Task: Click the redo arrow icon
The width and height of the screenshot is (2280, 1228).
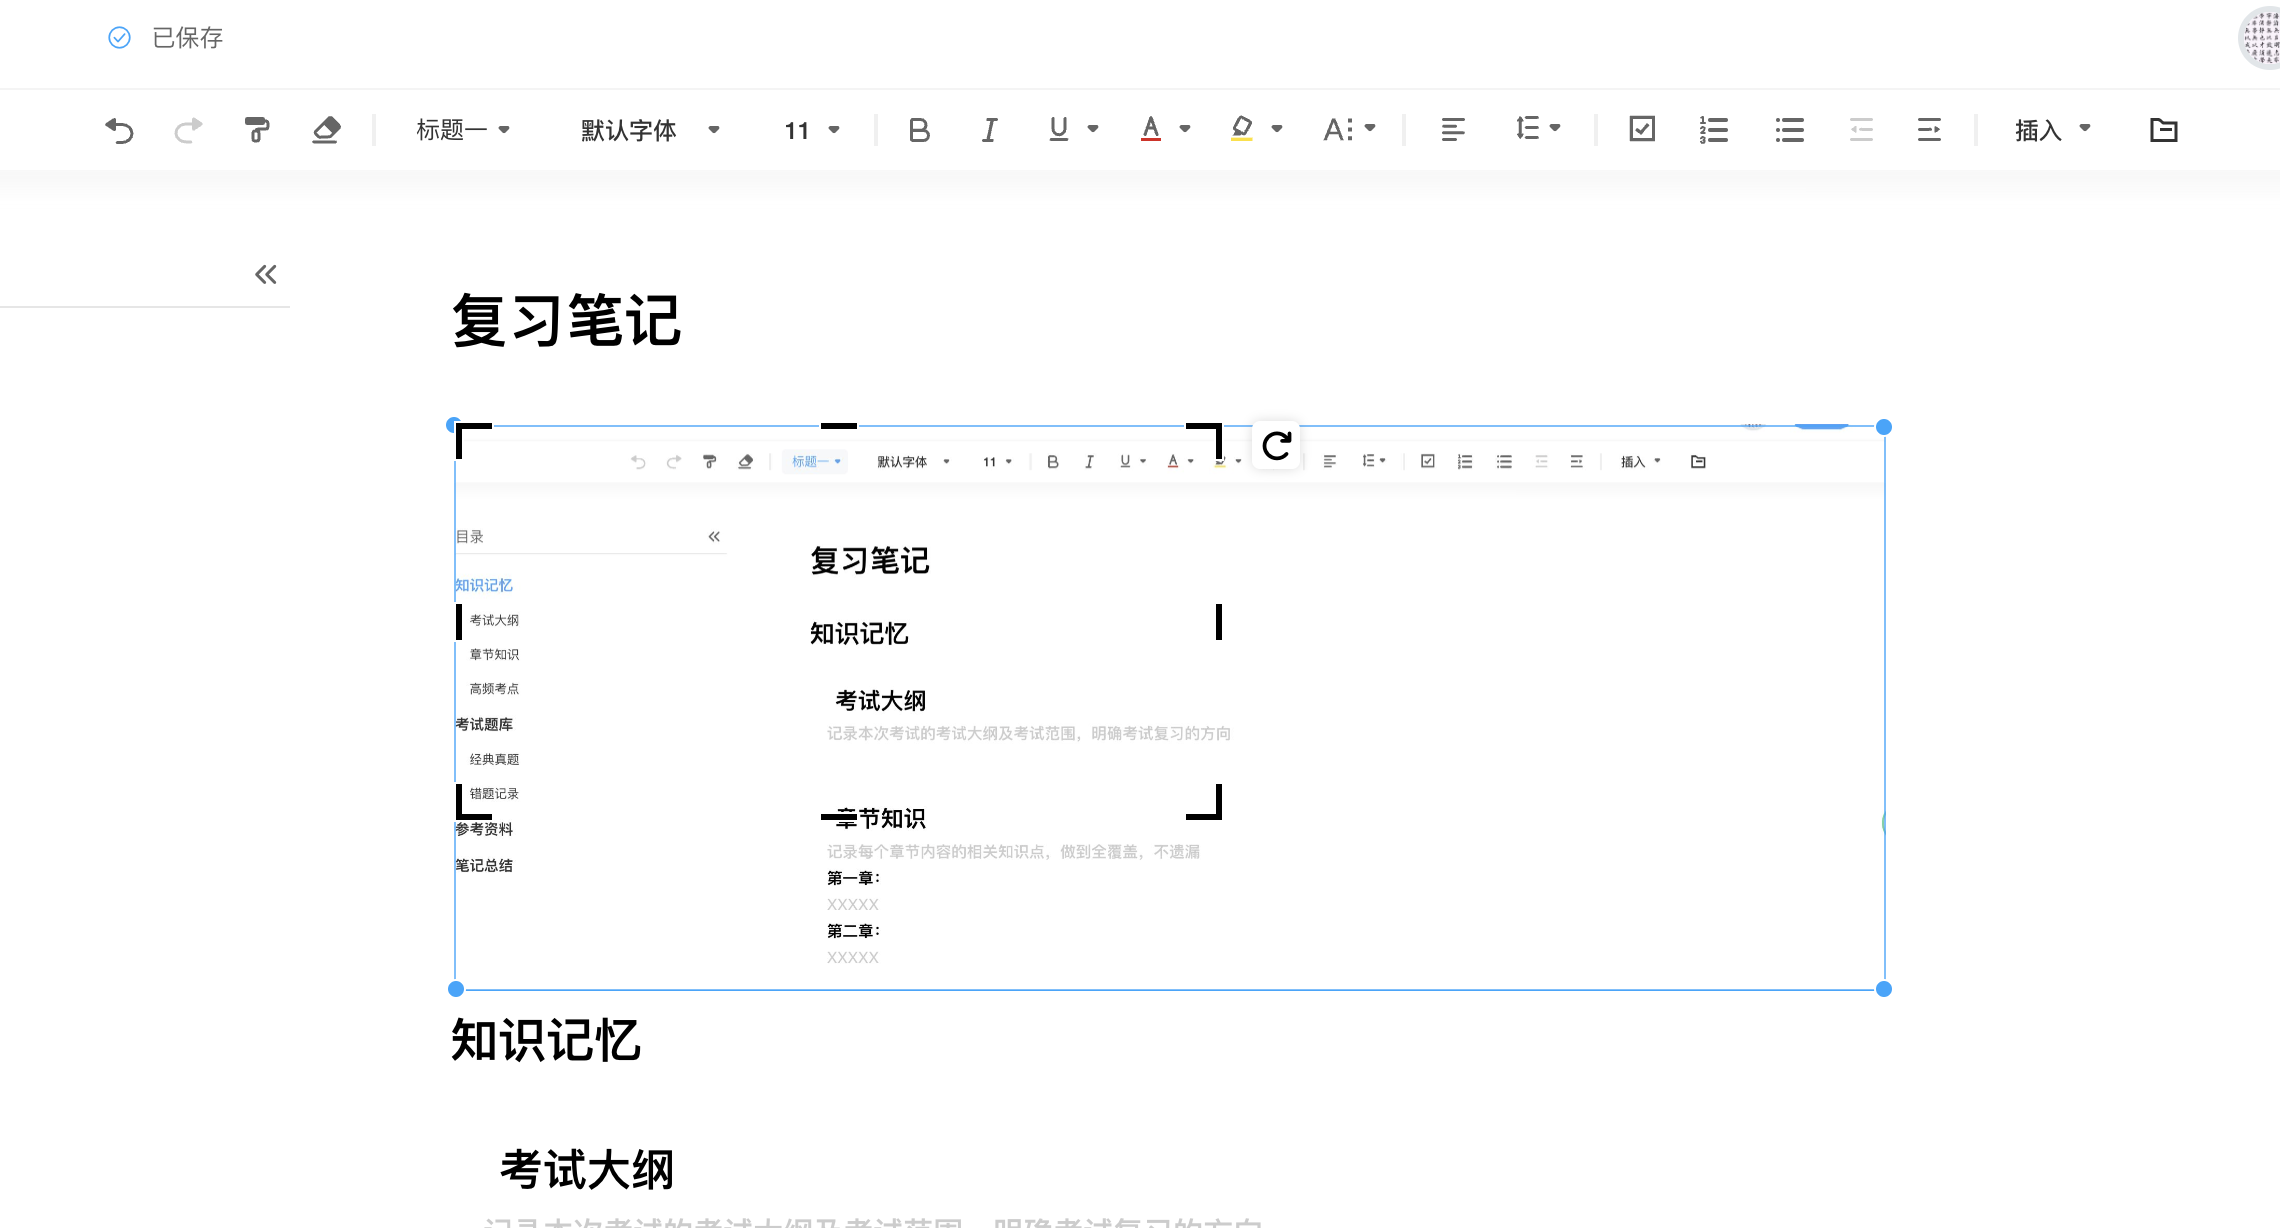Action: coord(188,130)
